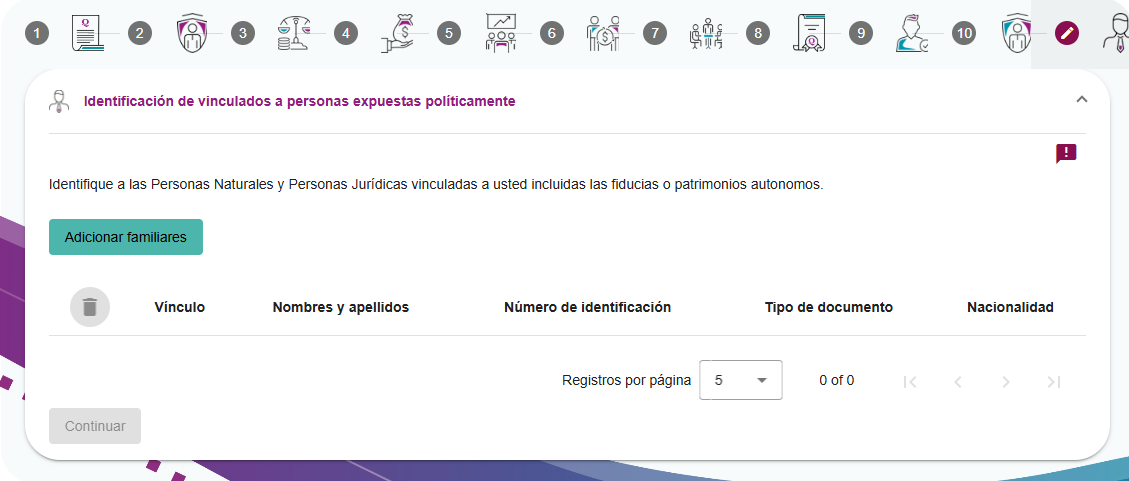The width and height of the screenshot is (1129, 481).
Task: Go to first page of records
Action: click(910, 382)
